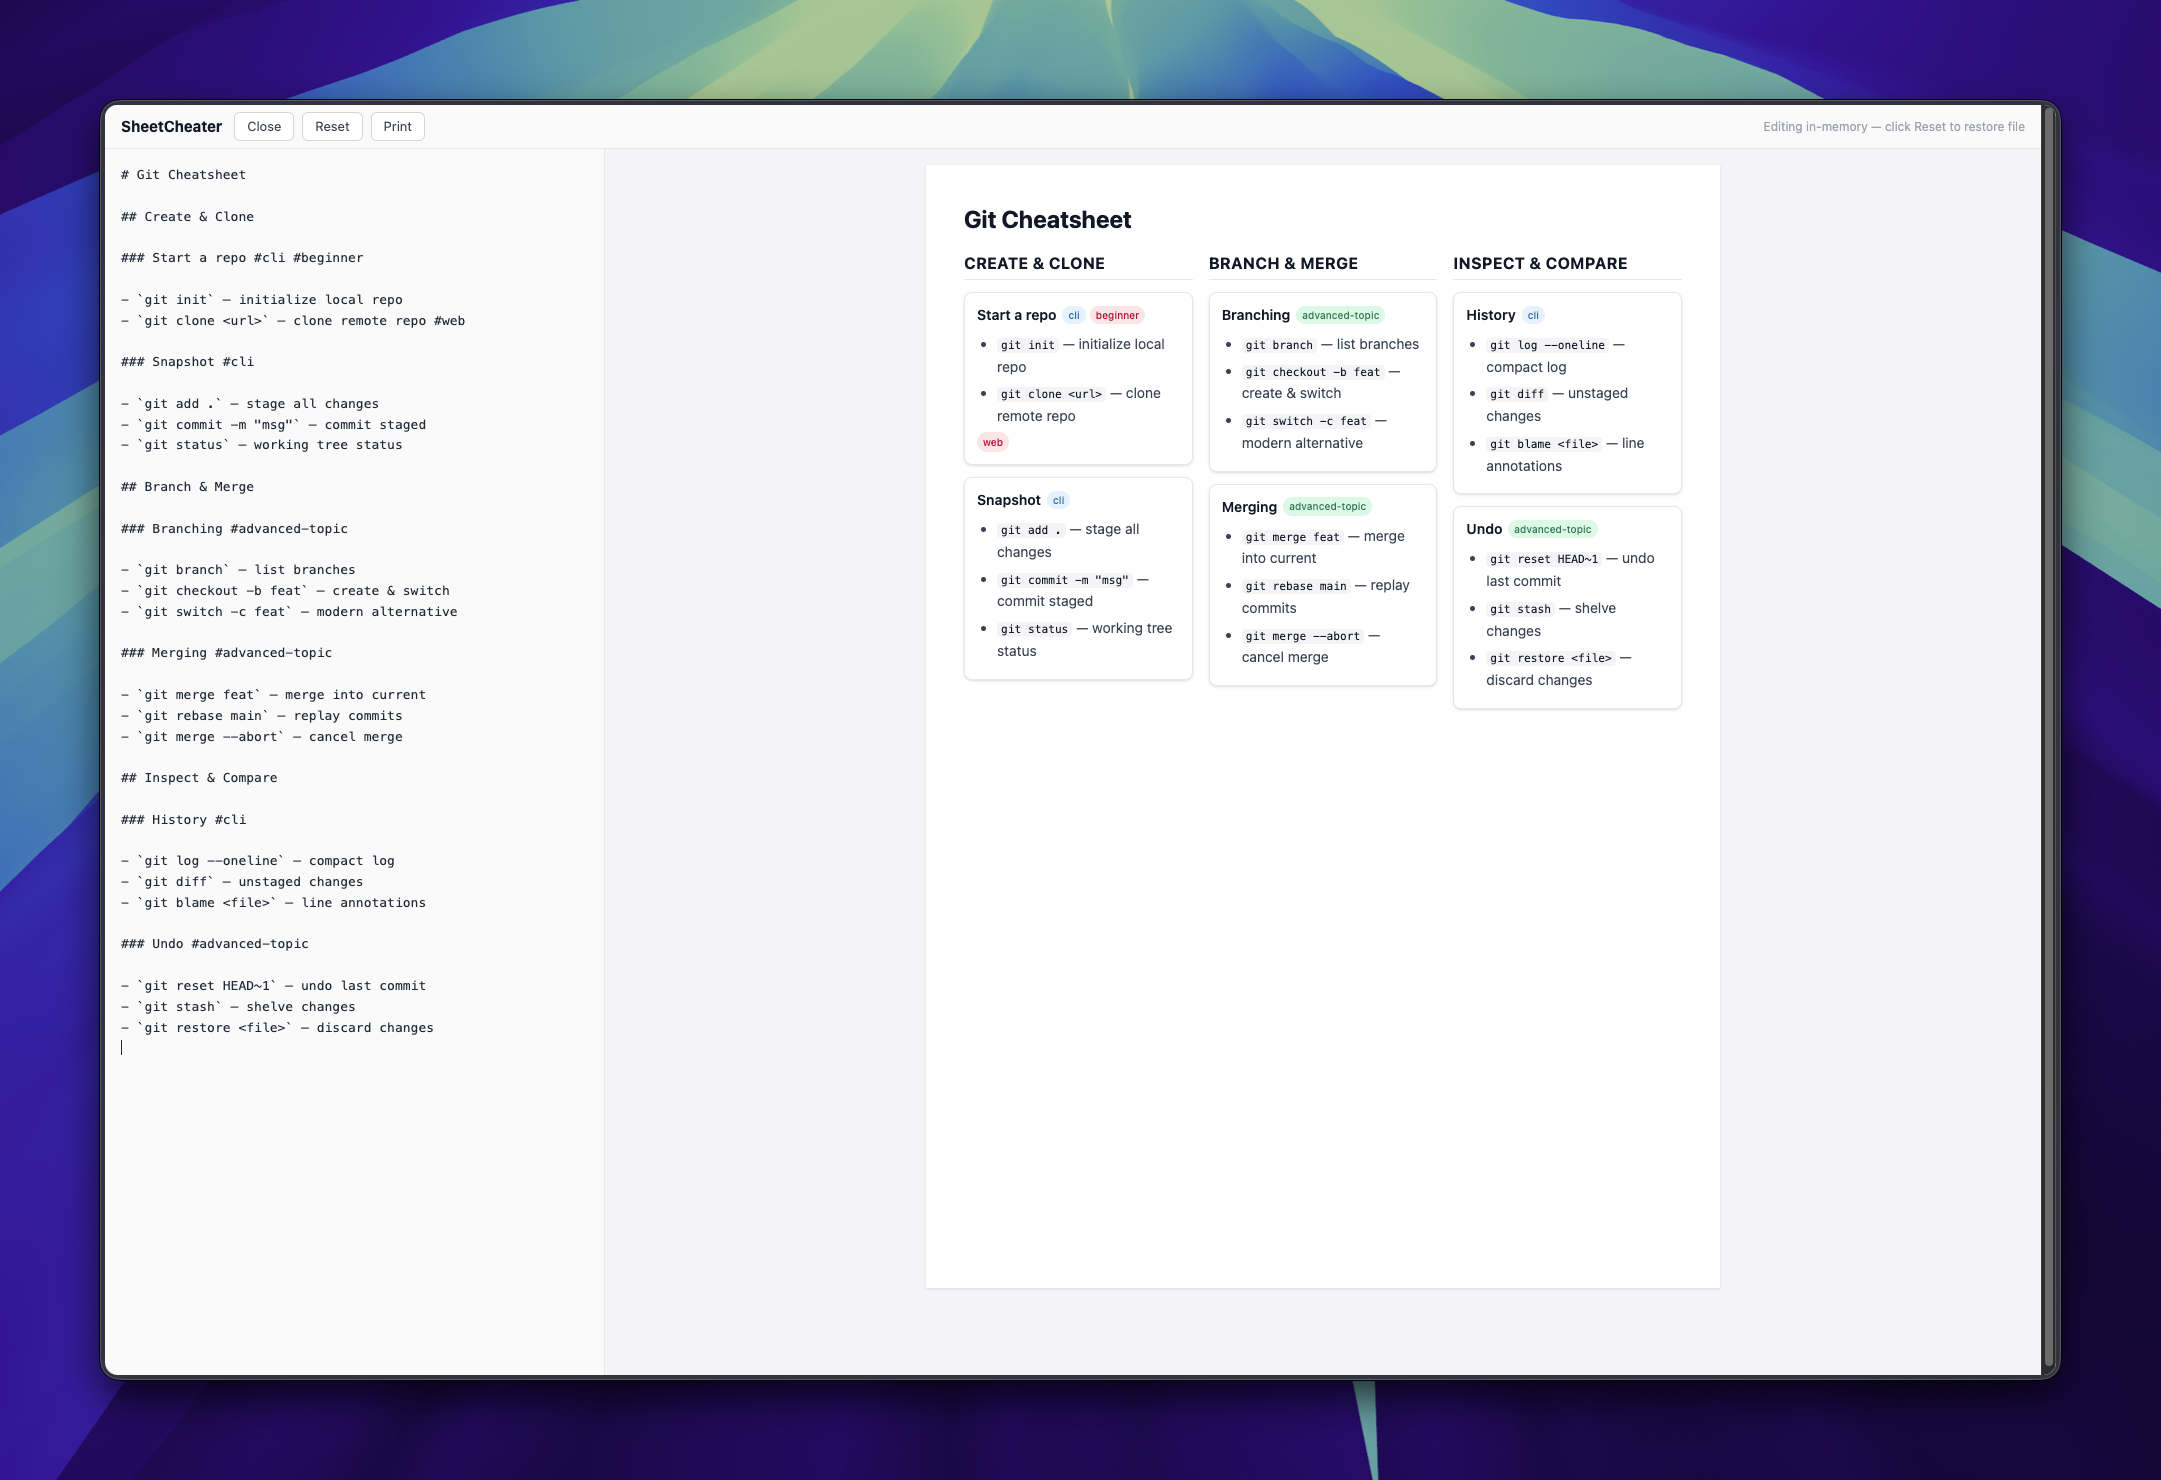Click 'git rebase main' code in preview

click(1295, 586)
